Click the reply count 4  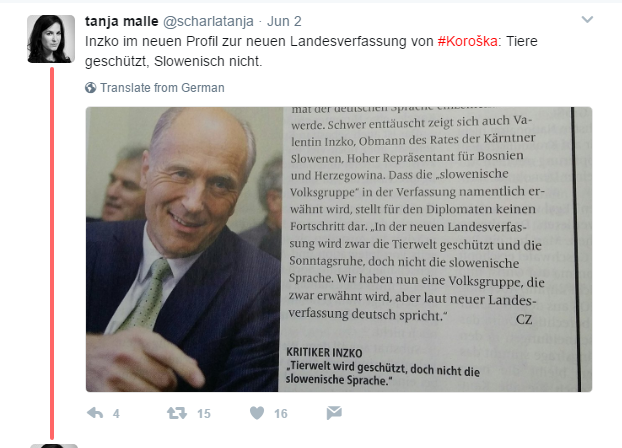pyautogui.click(x=116, y=414)
